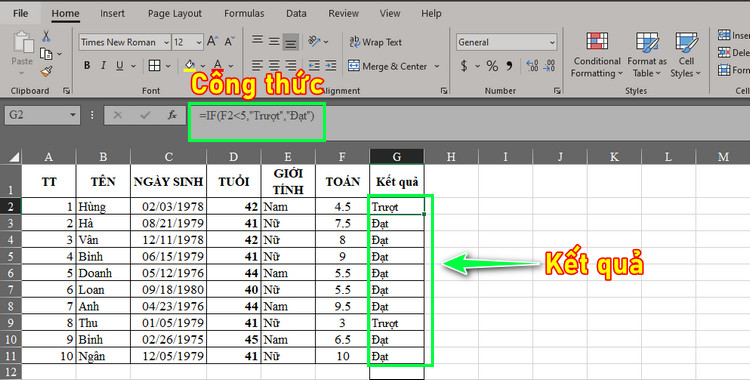Open Name Box G2 dropdown arrow
The width and height of the screenshot is (750, 380).
coord(73,115)
